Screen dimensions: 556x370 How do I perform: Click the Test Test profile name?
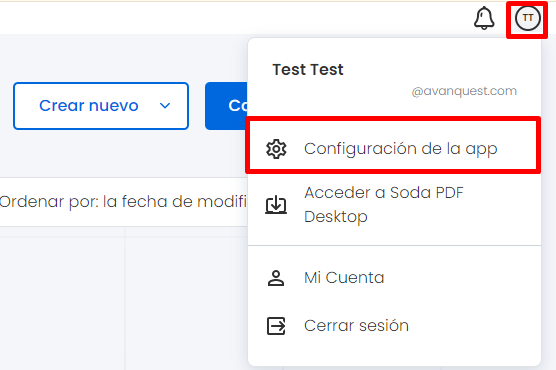(x=308, y=70)
